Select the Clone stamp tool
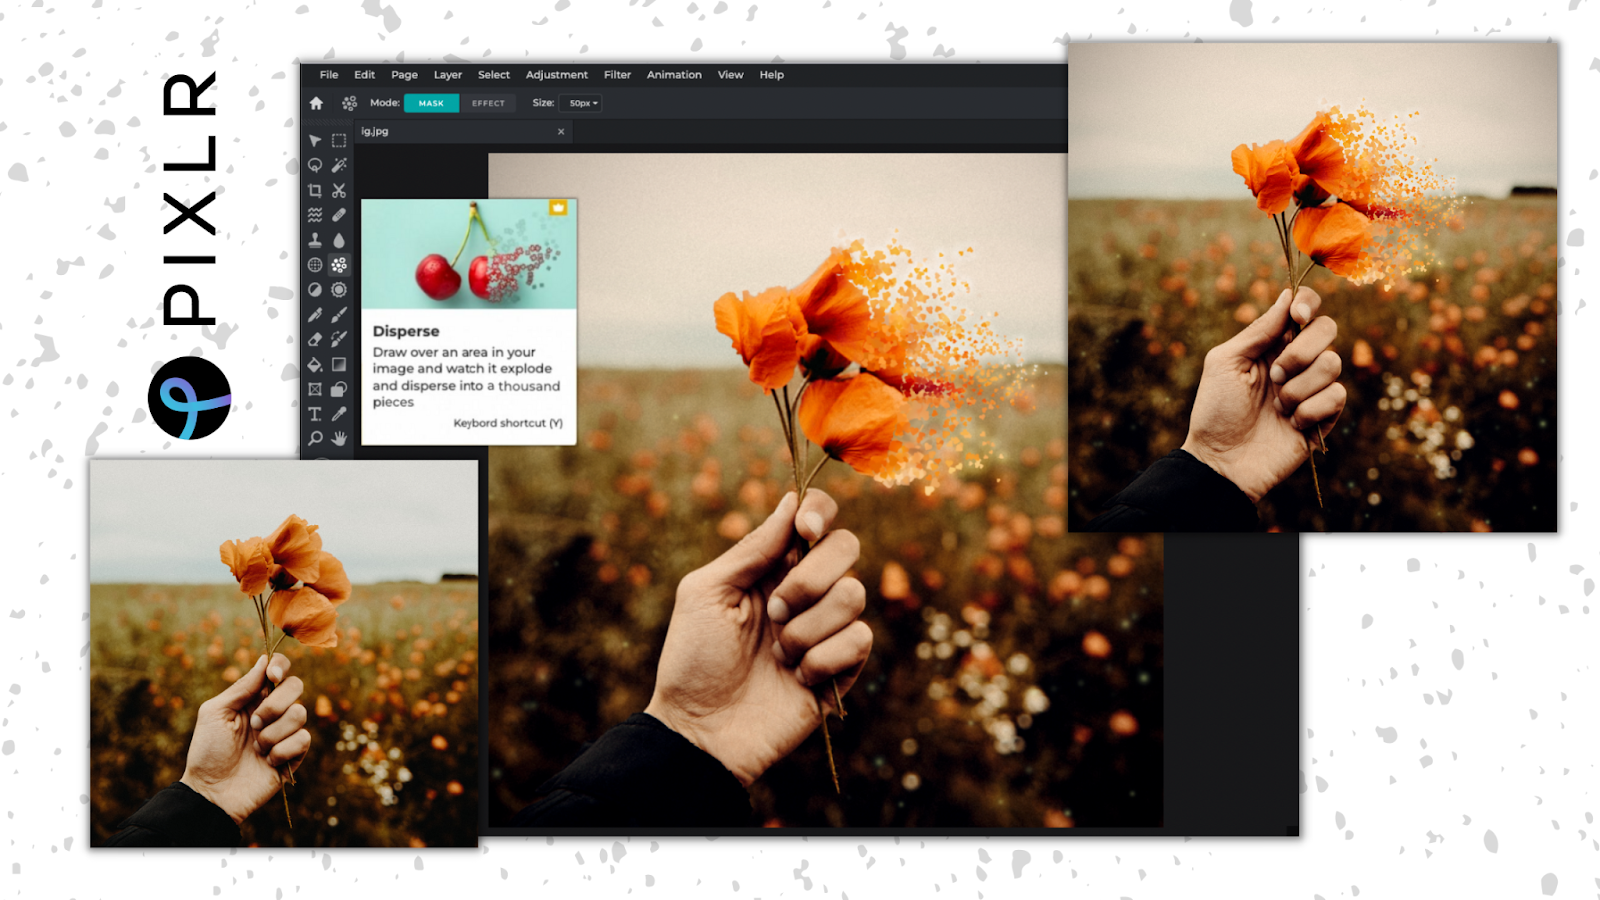Screen dimensions: 1600x900 pos(315,240)
